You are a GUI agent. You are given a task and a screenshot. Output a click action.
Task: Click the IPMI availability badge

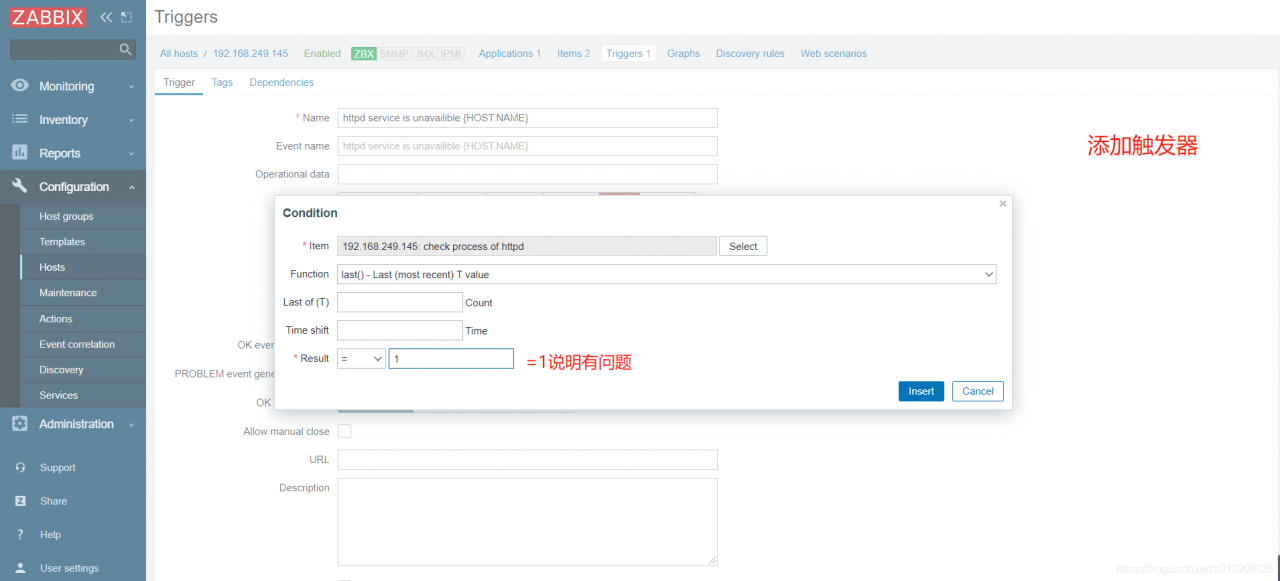click(x=452, y=54)
